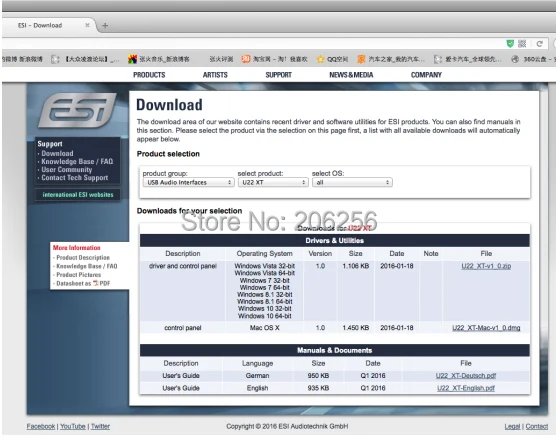Expand the select product dropdown showing U22 XT
The image size is (556, 441).
[x=273, y=182]
